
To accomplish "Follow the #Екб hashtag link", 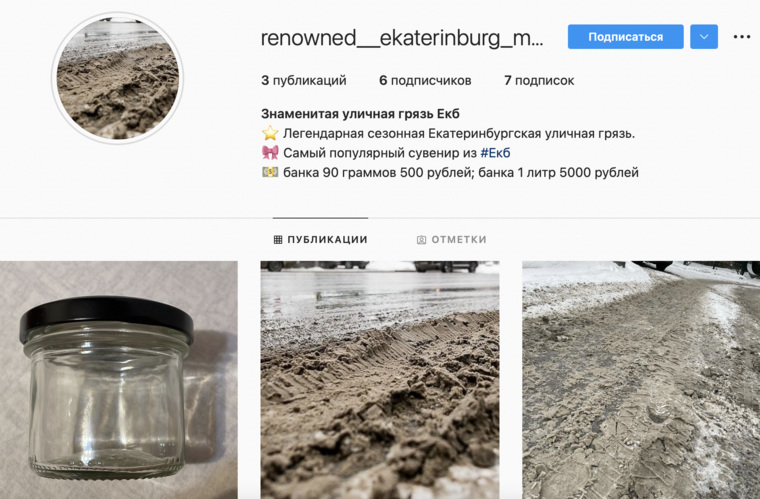I will coord(495,153).
